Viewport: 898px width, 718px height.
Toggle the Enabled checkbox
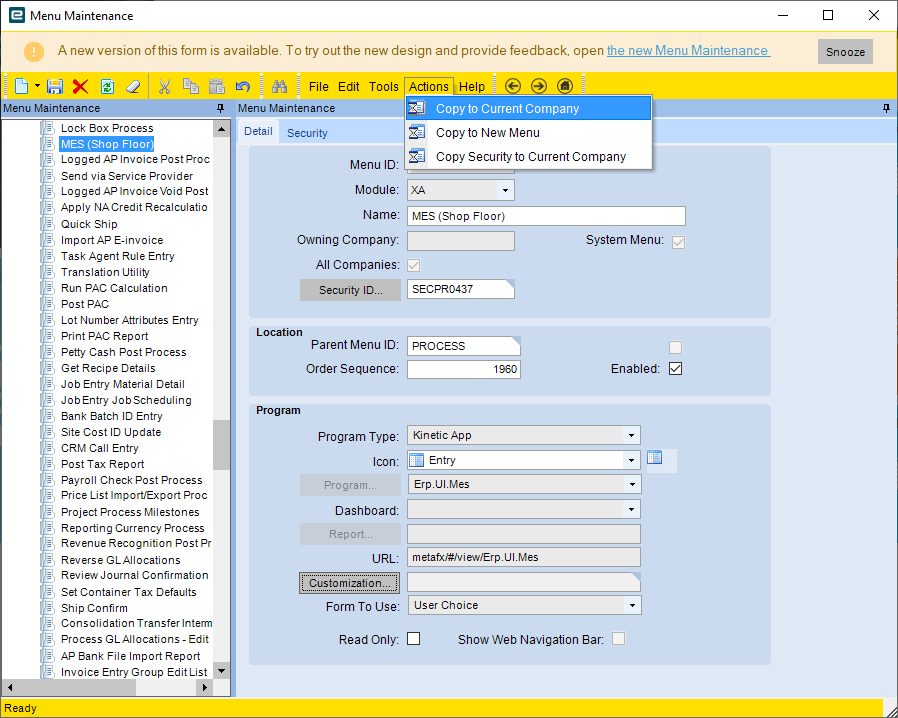pyautogui.click(x=676, y=369)
